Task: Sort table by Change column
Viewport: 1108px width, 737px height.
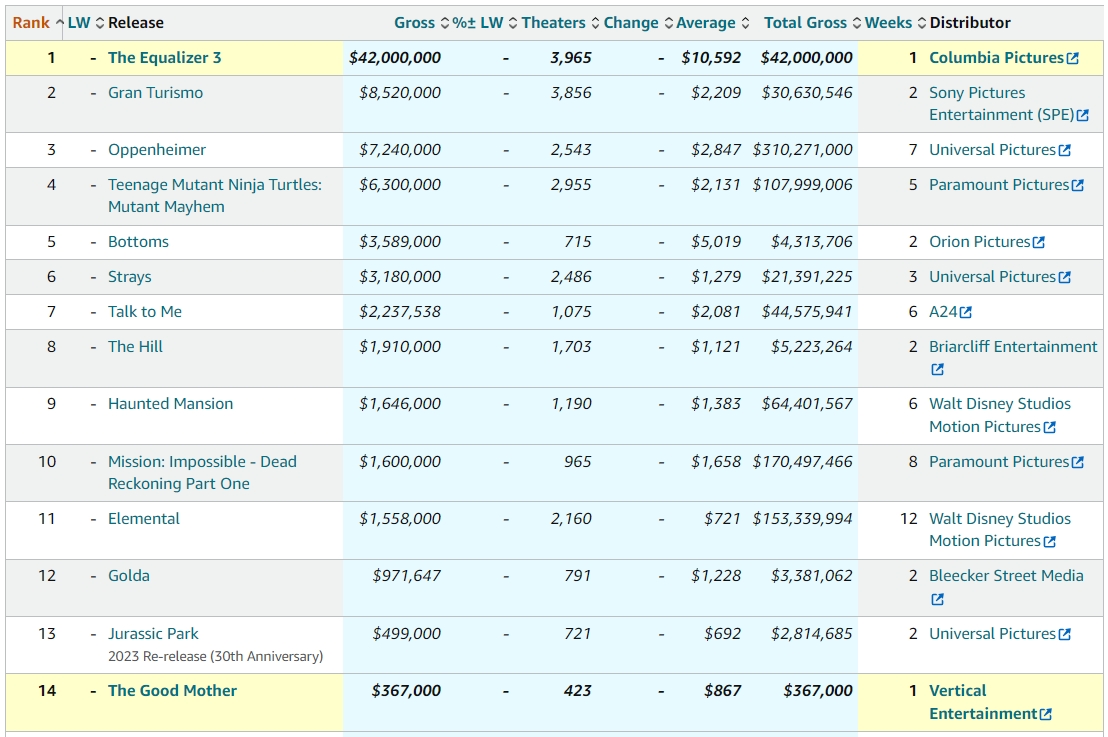Action: pos(638,23)
